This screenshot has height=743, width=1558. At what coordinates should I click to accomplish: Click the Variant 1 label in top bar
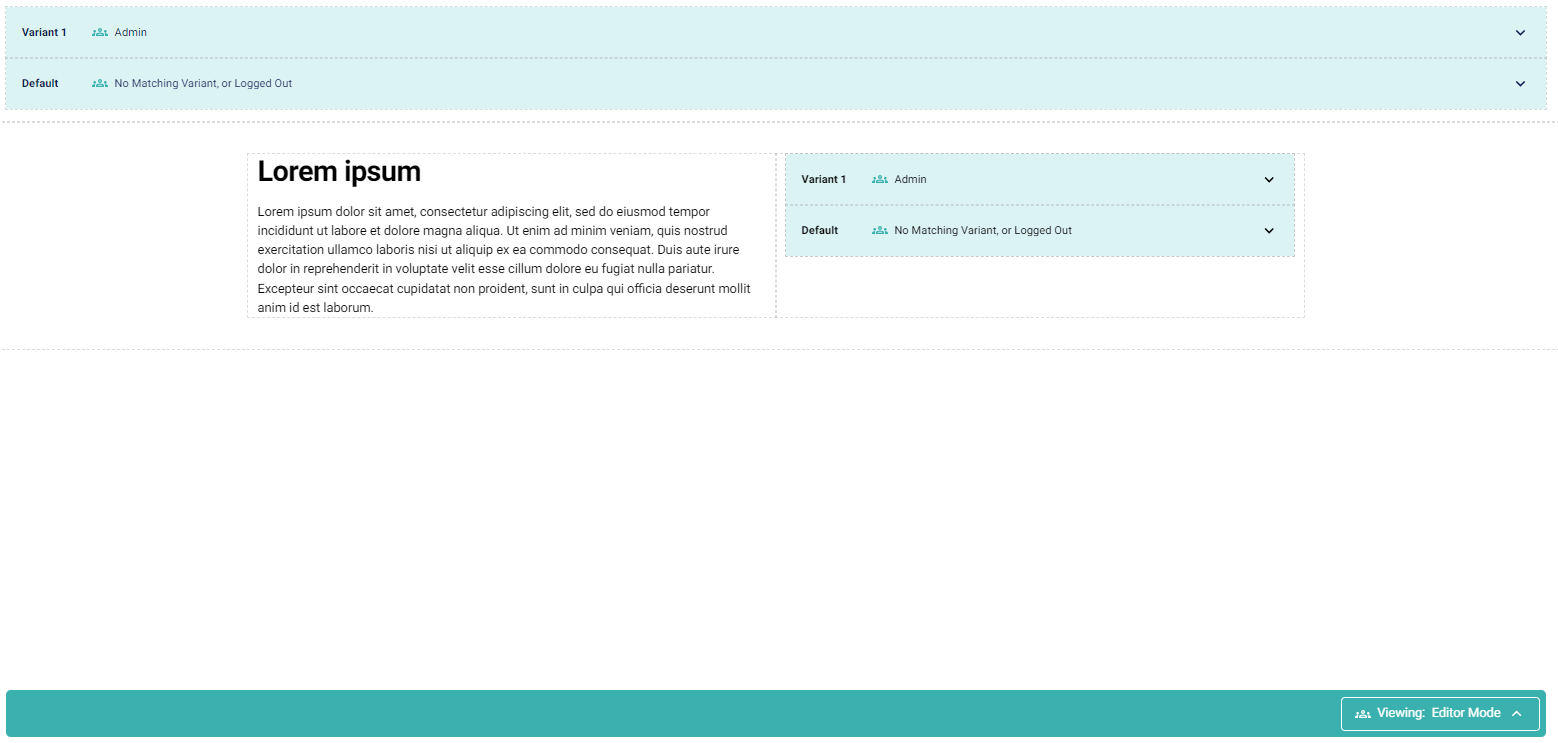[x=45, y=32]
